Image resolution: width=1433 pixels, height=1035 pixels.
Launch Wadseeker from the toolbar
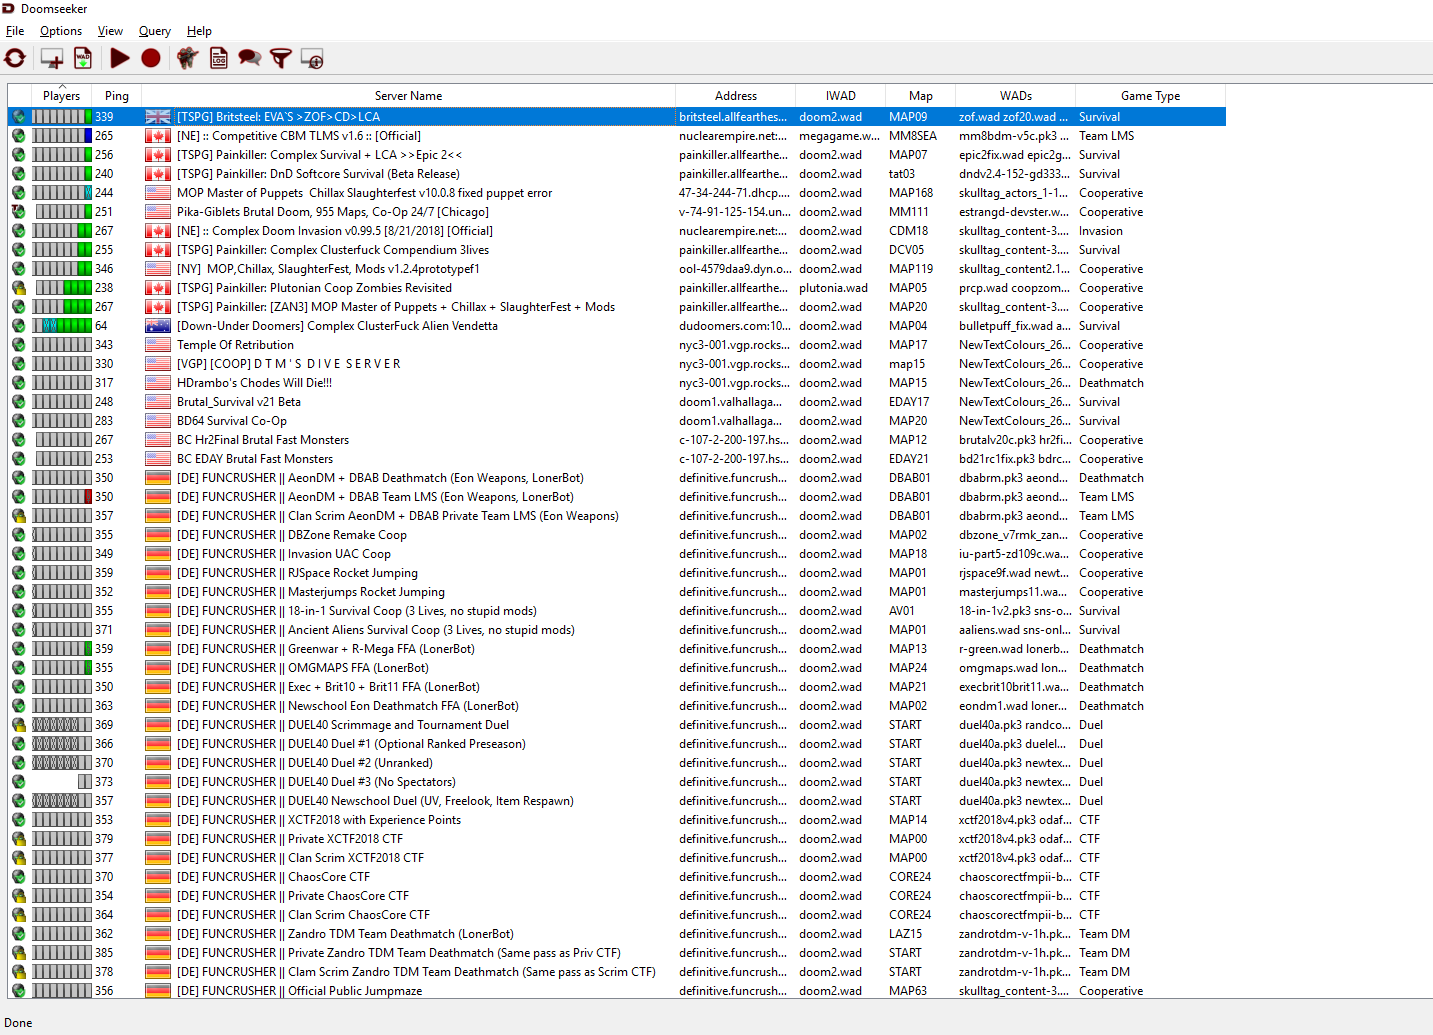[83, 59]
